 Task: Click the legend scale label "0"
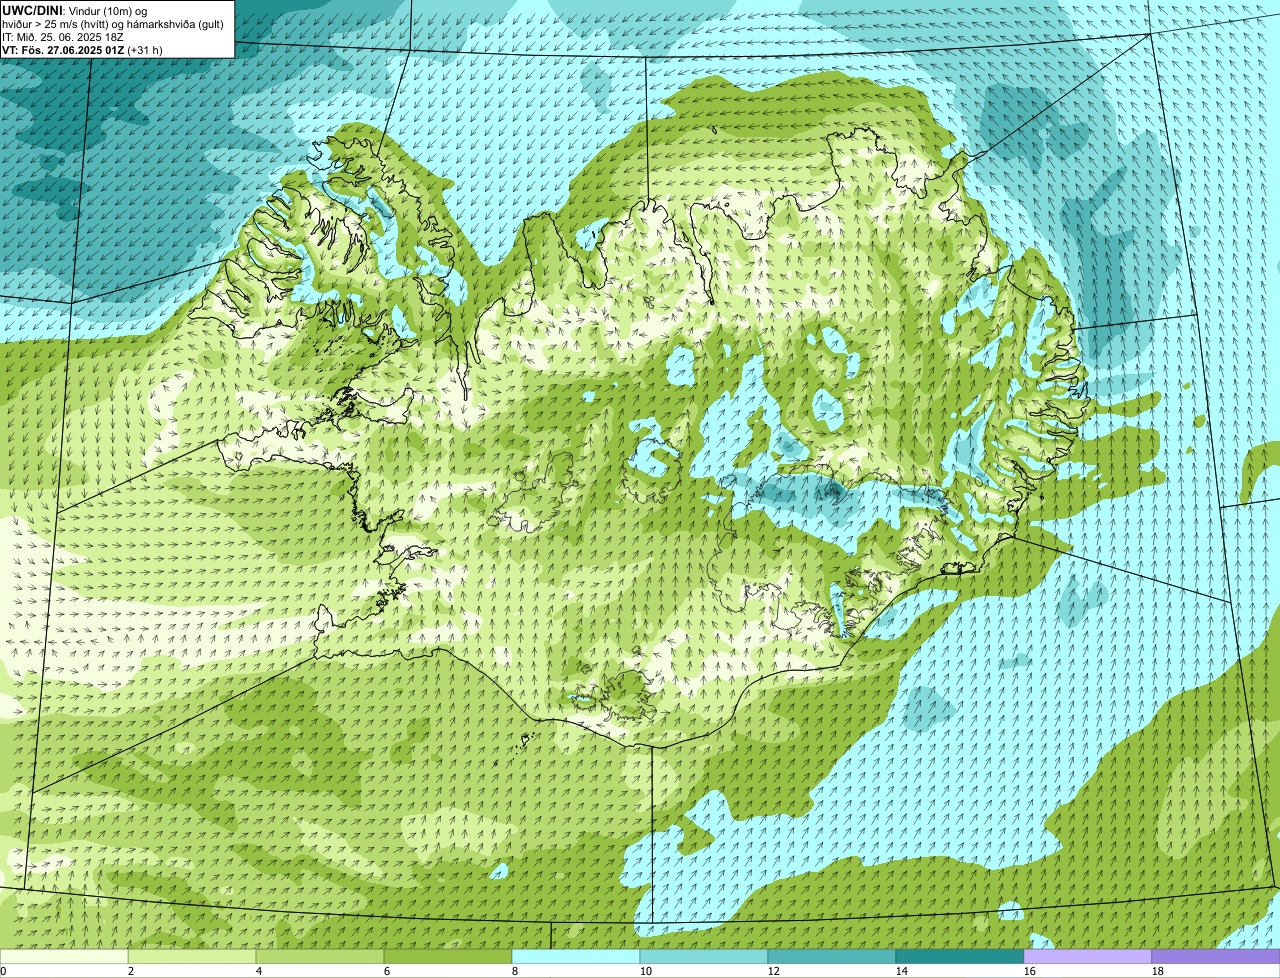[x=4, y=971]
